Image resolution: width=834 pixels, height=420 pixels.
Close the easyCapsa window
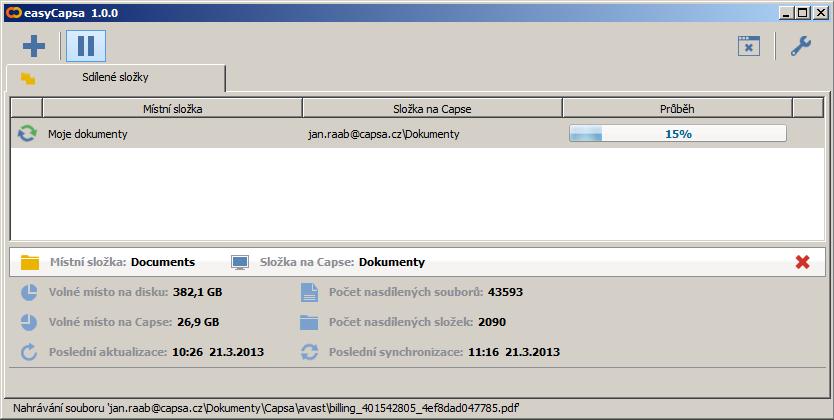pyautogui.click(x=821, y=13)
